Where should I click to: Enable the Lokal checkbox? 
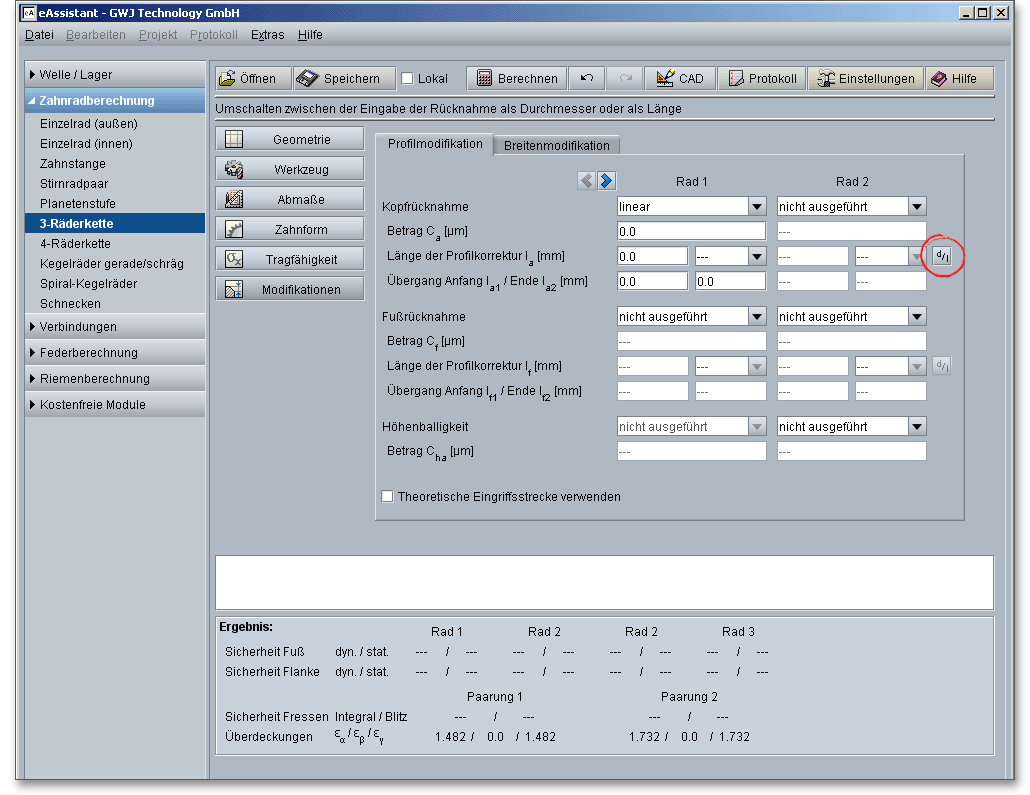point(407,79)
